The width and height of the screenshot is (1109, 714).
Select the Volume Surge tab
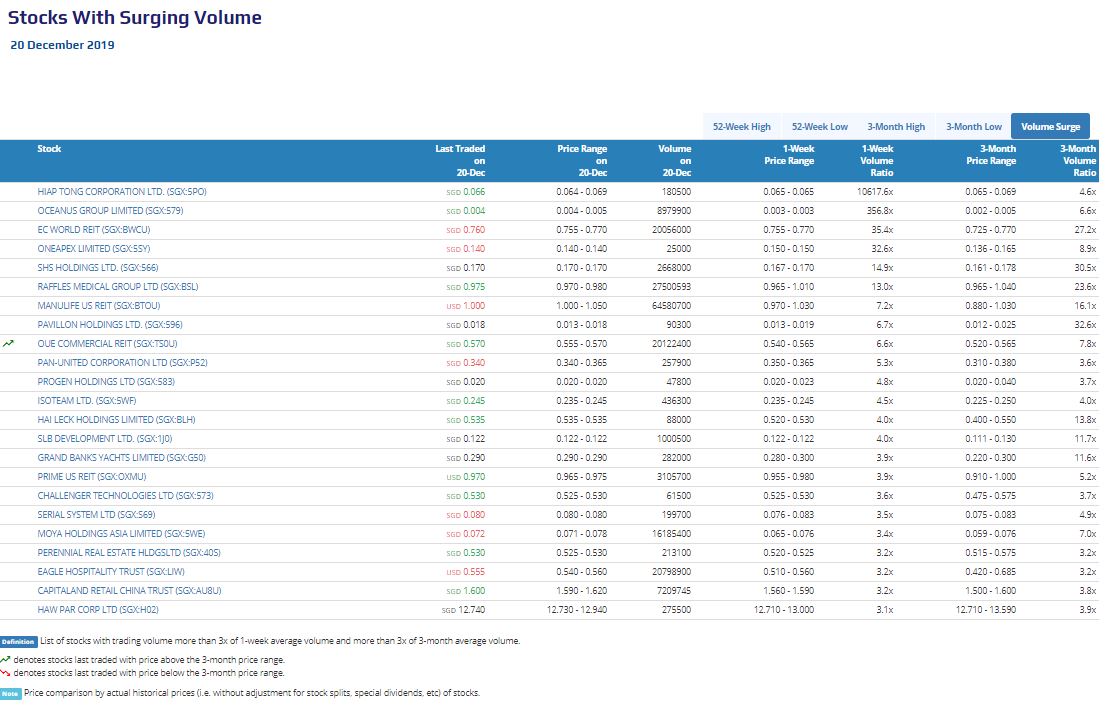point(1050,127)
